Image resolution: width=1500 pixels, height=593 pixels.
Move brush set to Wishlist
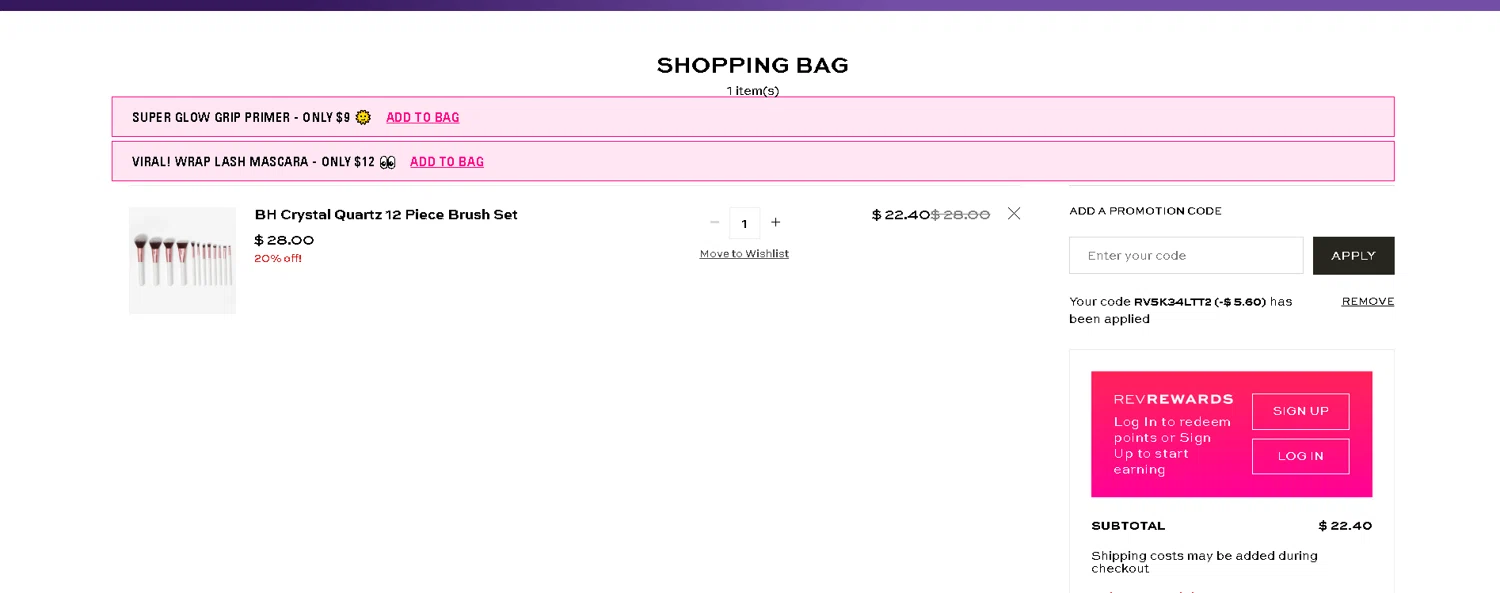coord(744,254)
